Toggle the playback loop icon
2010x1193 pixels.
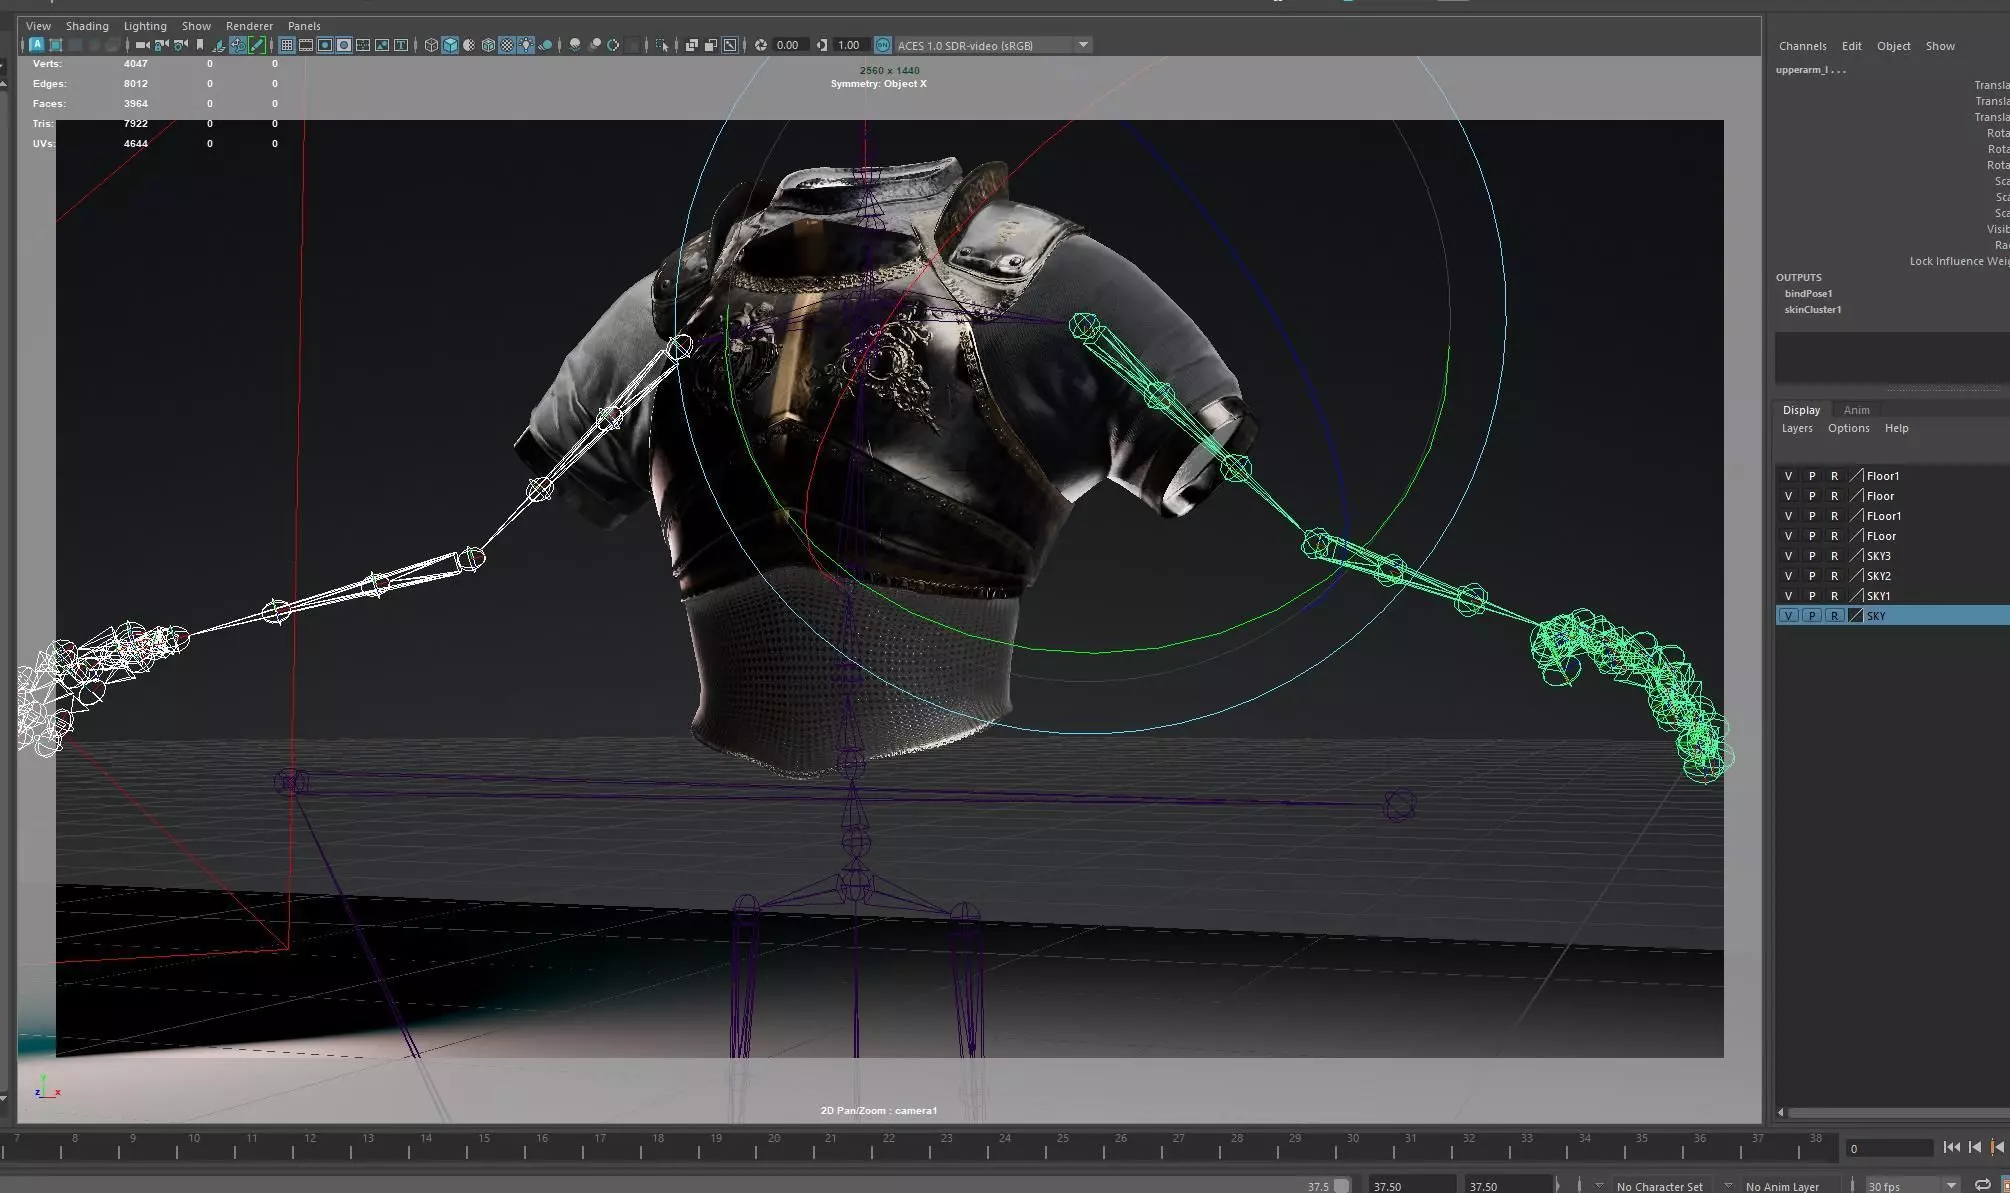tap(1981, 1185)
